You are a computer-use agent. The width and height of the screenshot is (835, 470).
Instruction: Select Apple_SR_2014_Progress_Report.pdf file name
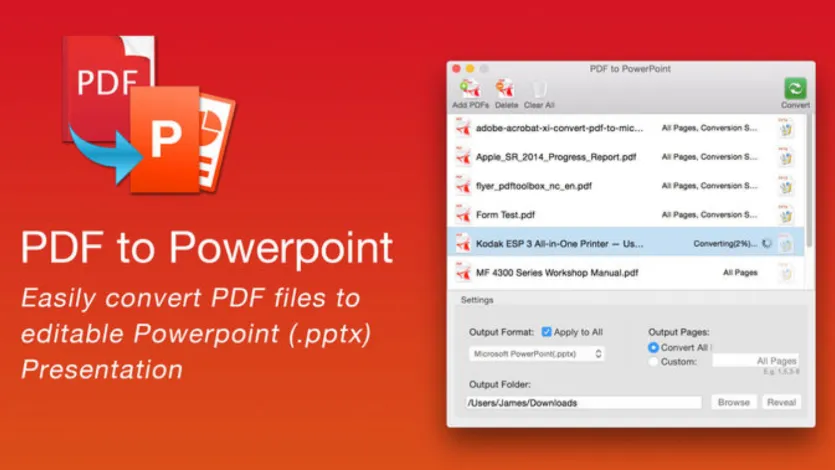pyautogui.click(x=556, y=157)
